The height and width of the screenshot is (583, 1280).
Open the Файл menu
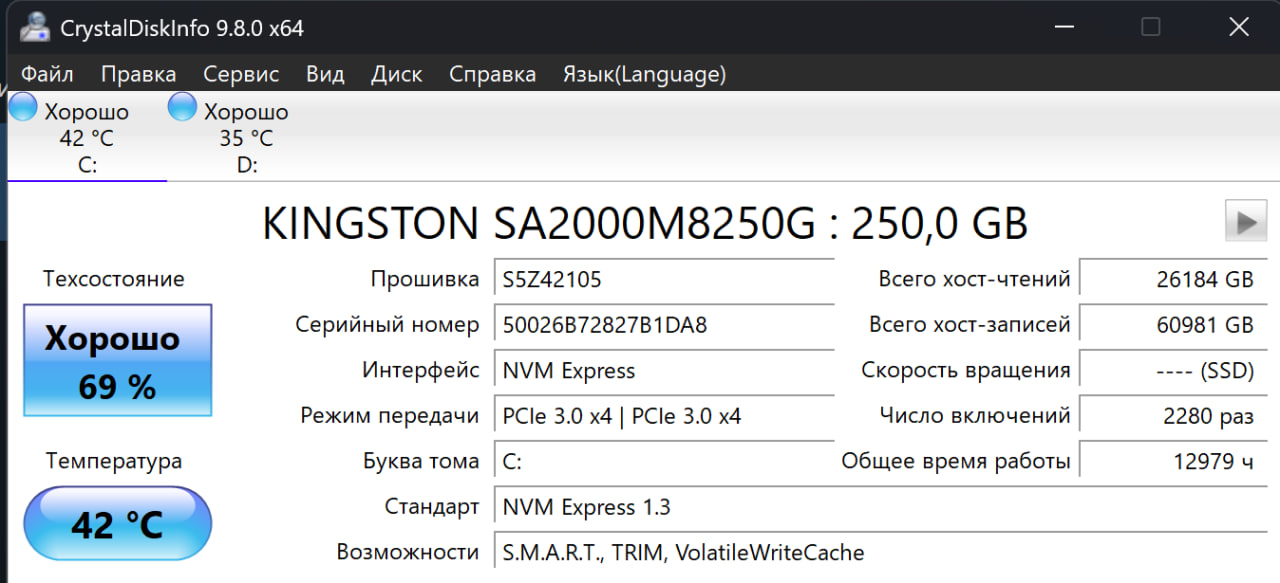click(x=47, y=74)
